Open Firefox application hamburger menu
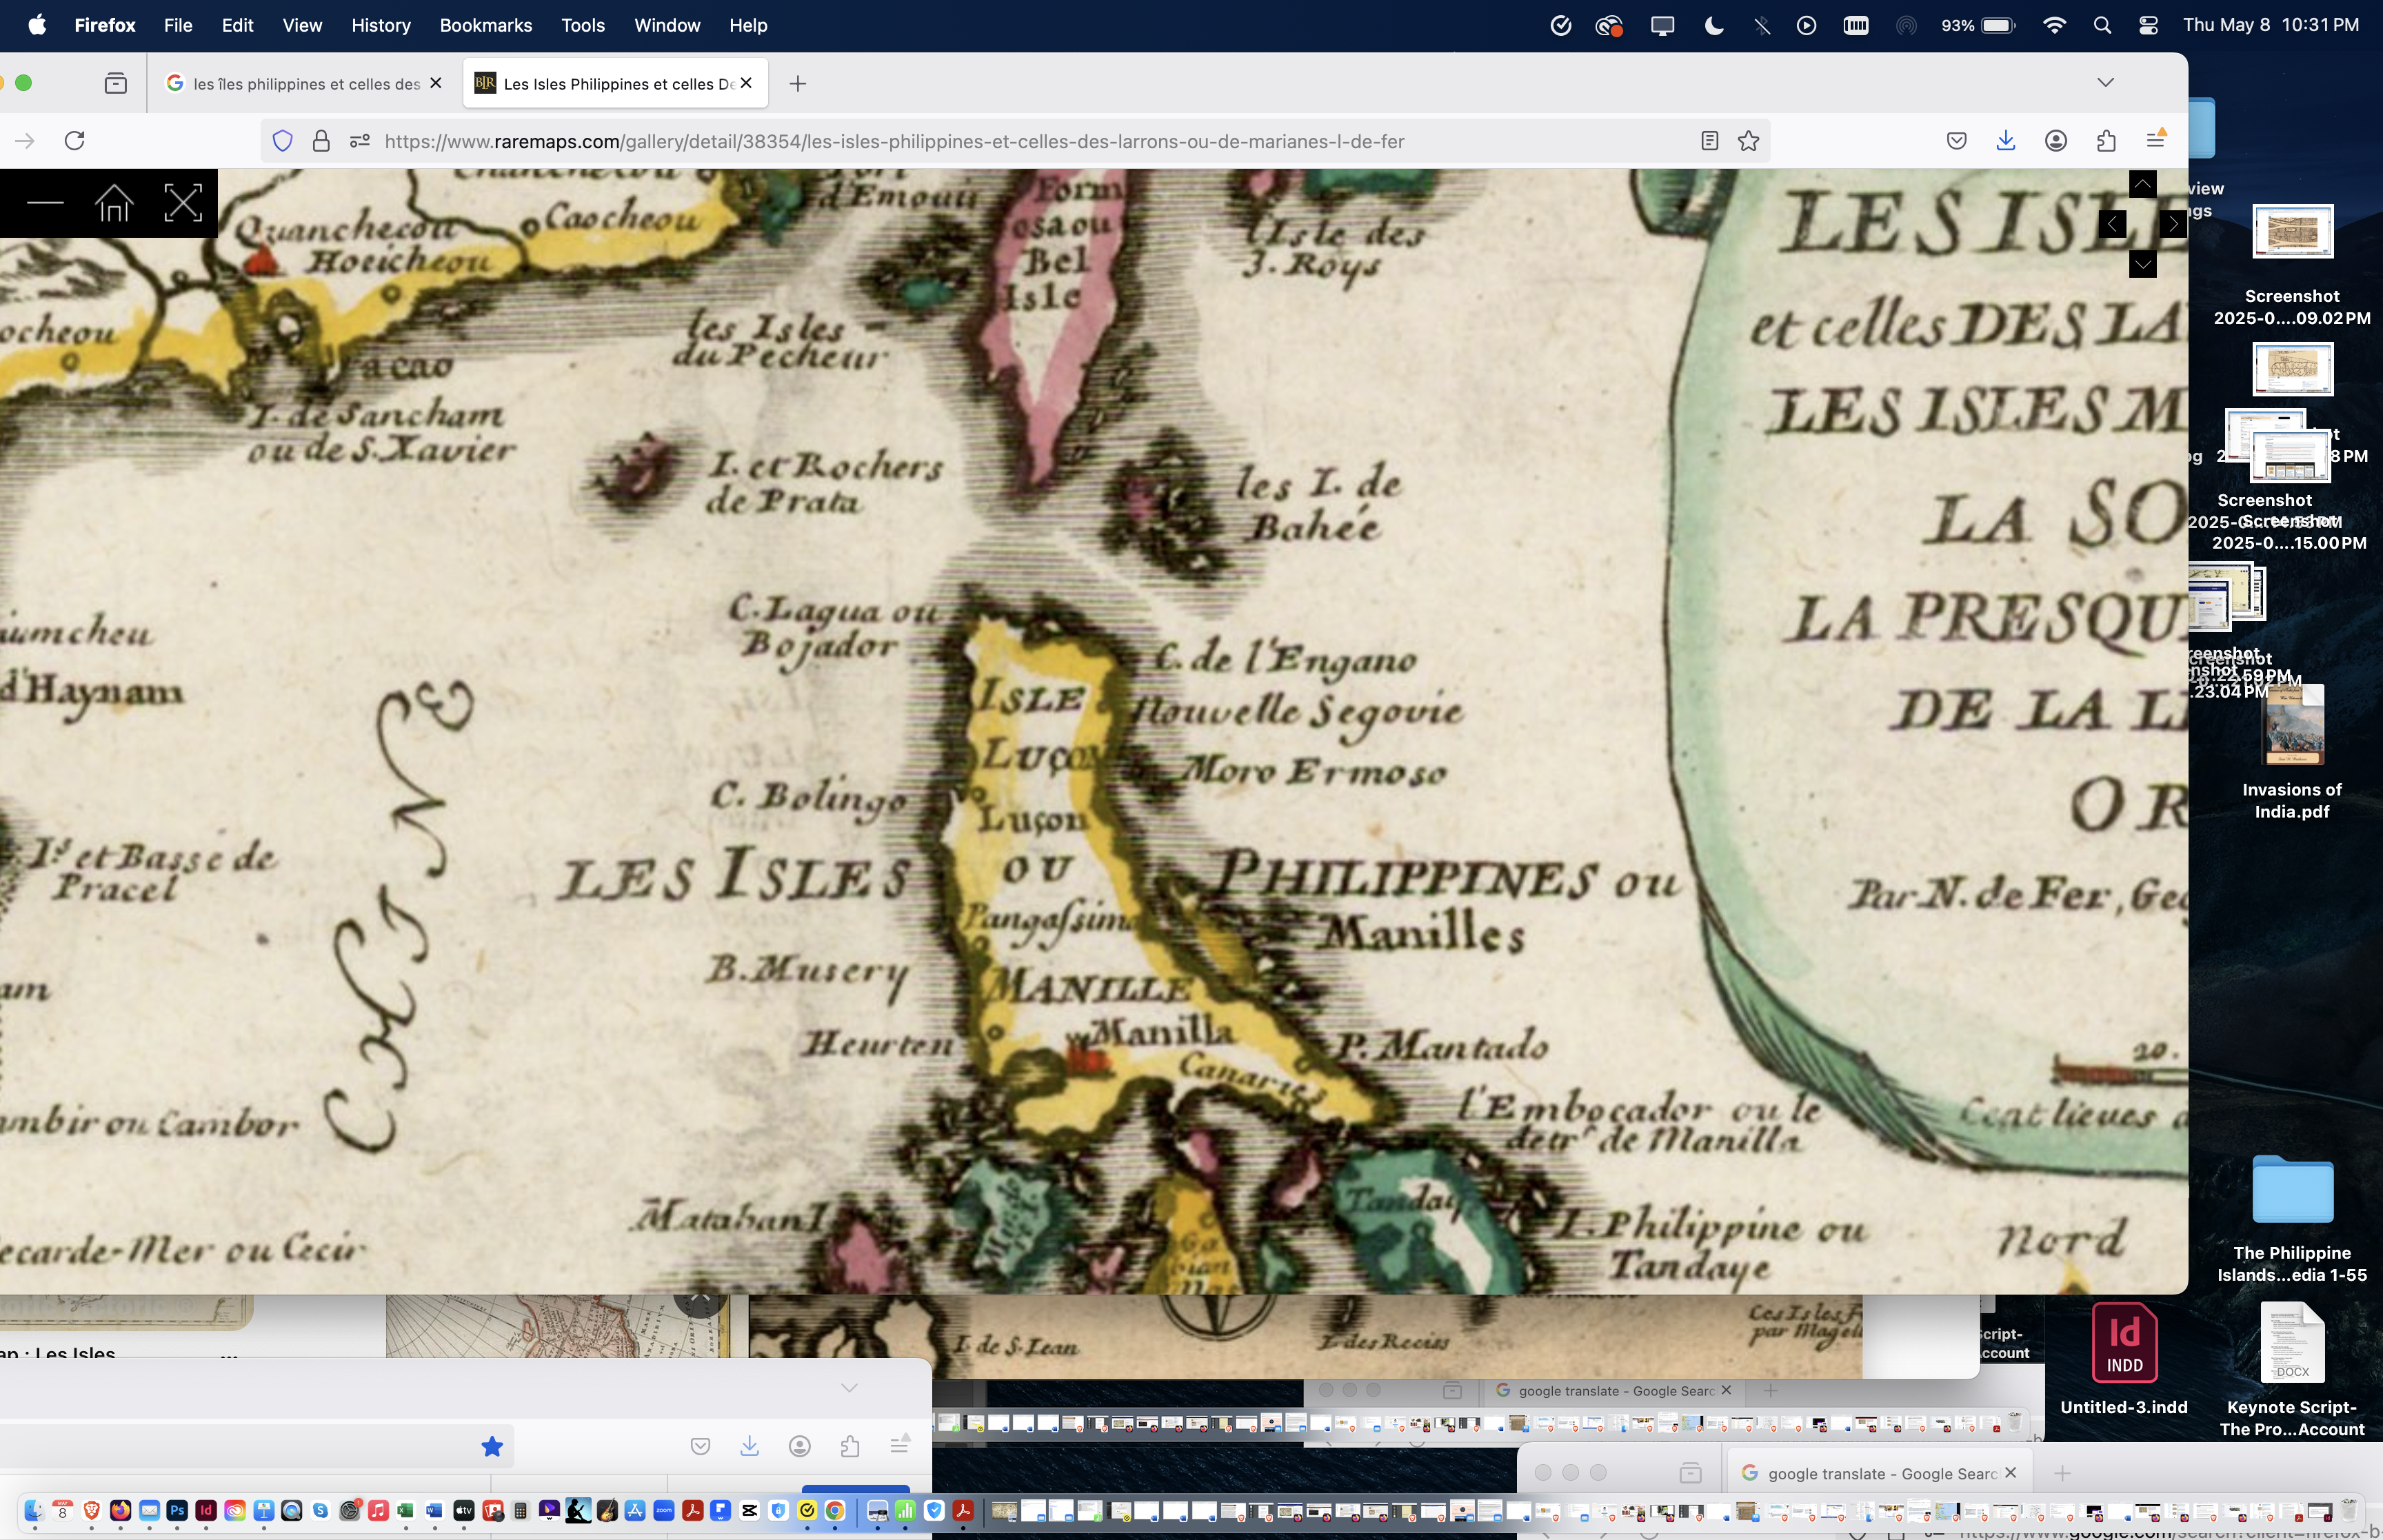This screenshot has width=2383, height=1540. (x=2156, y=141)
